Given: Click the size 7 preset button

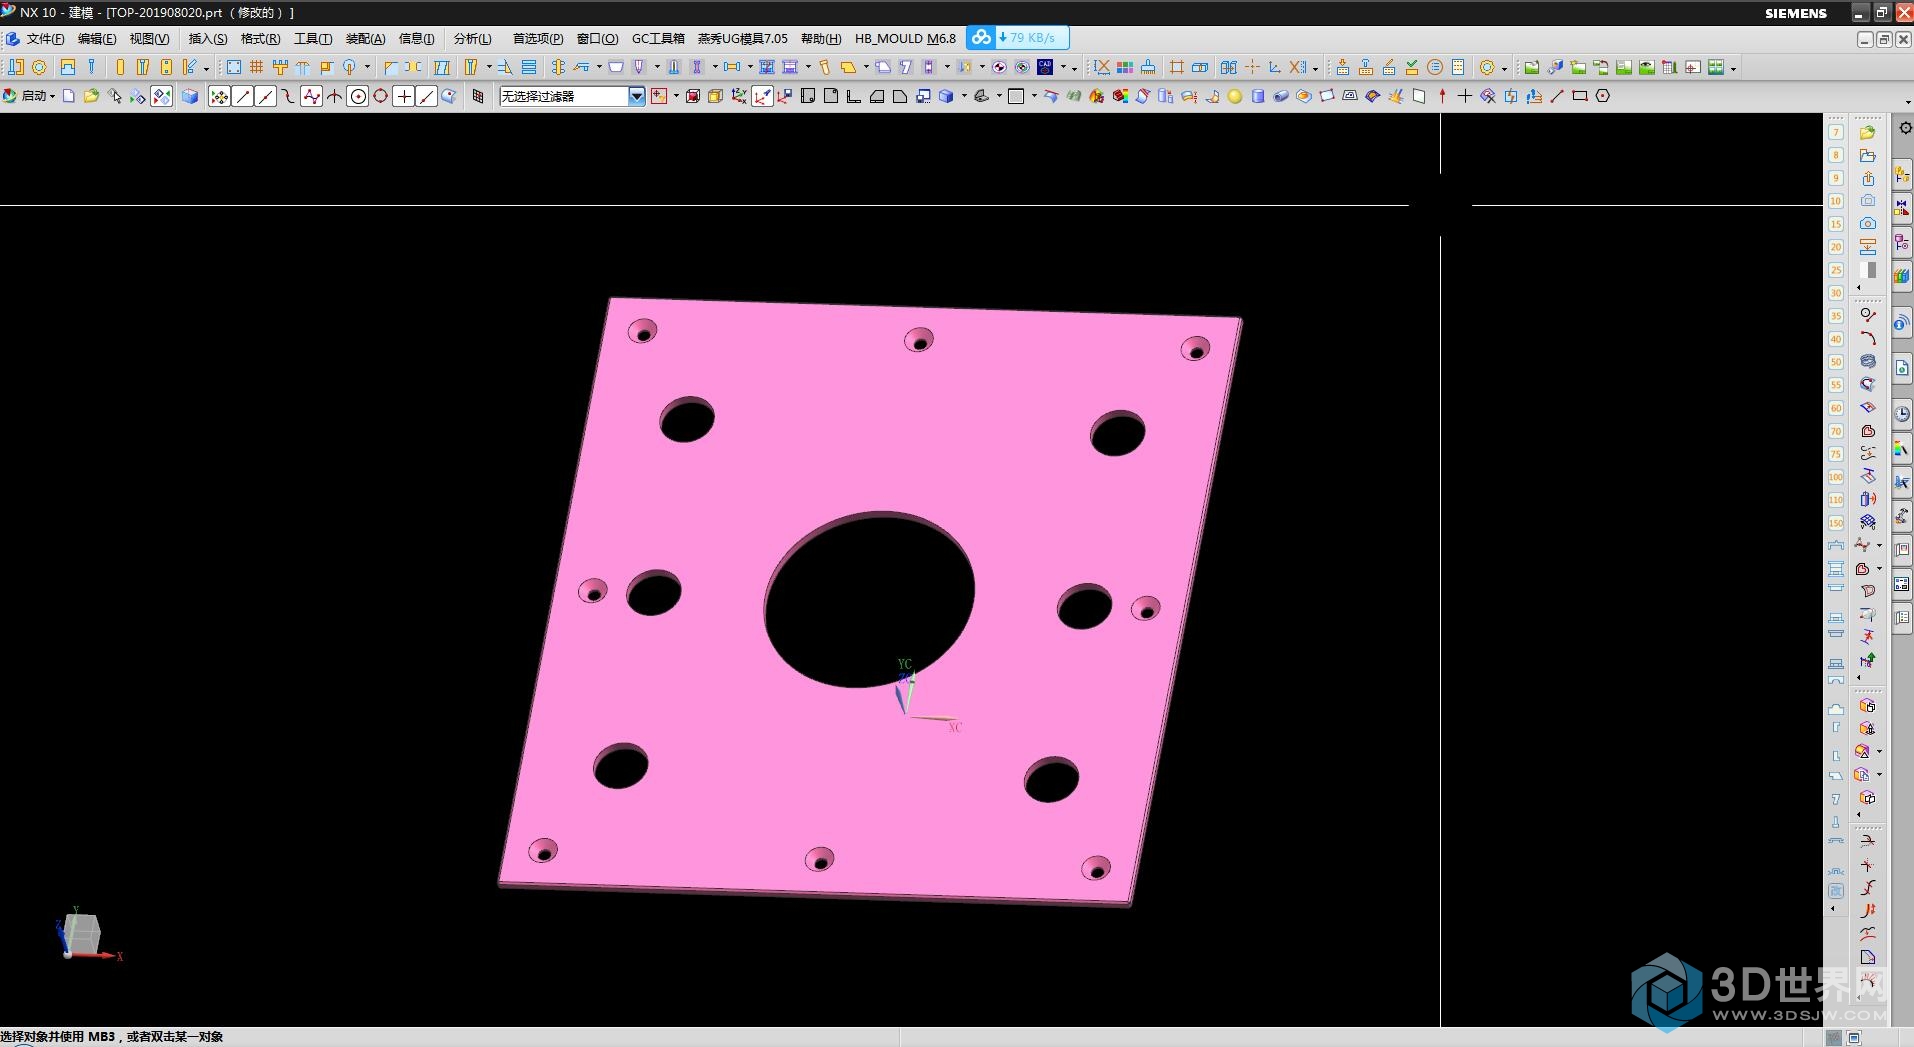Looking at the screenshot, I should 1836,132.
